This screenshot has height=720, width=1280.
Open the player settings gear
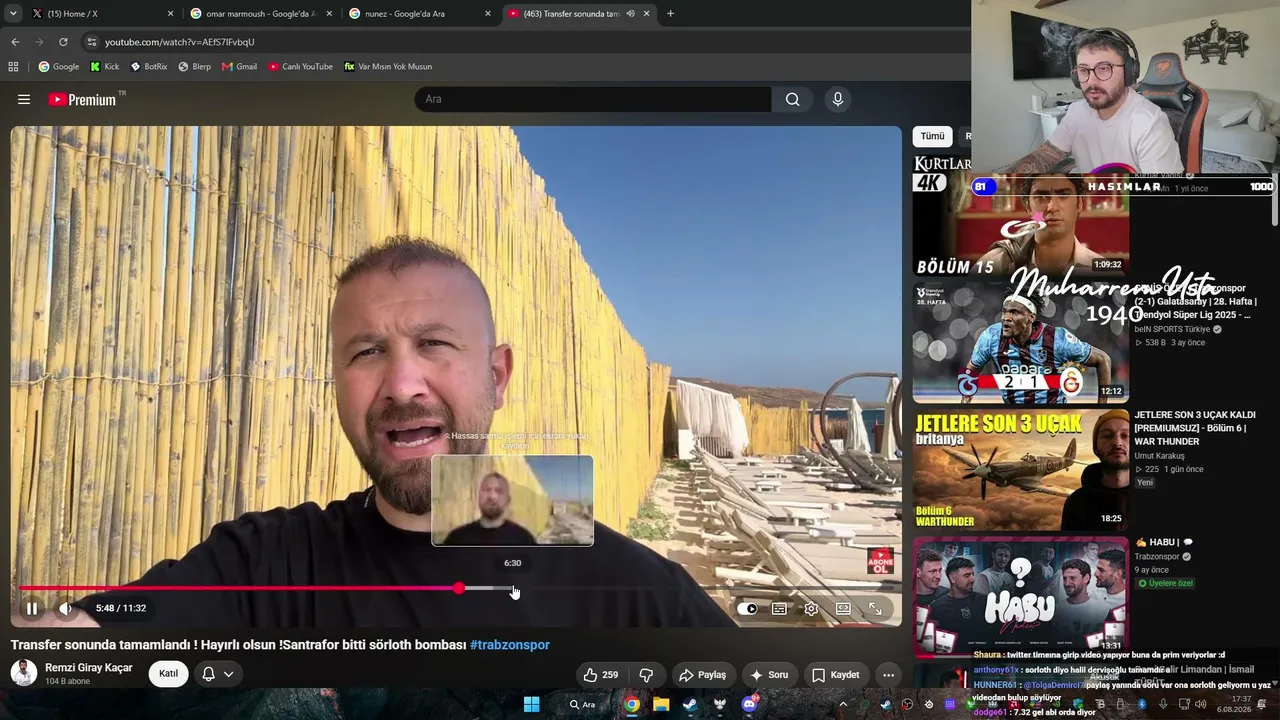811,608
